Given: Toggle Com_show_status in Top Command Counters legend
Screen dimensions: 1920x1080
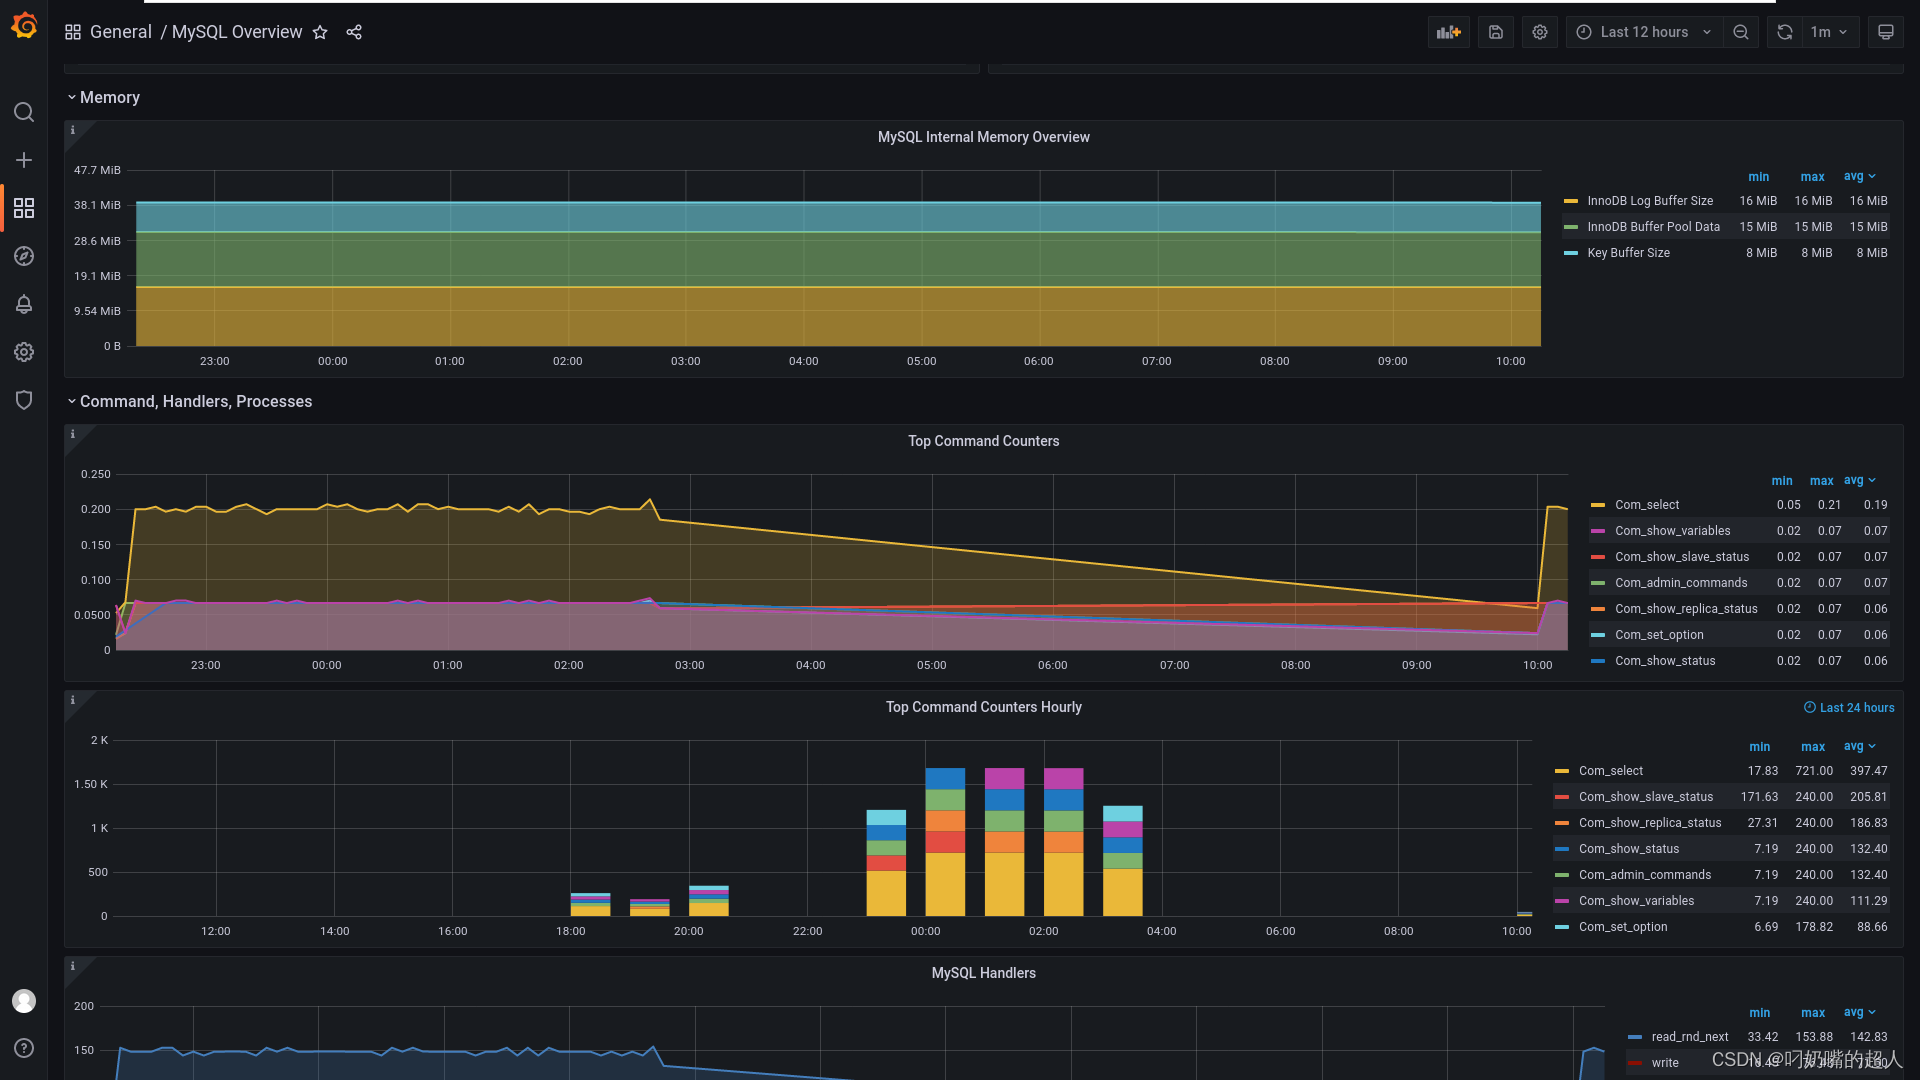Looking at the screenshot, I should click(x=1665, y=661).
